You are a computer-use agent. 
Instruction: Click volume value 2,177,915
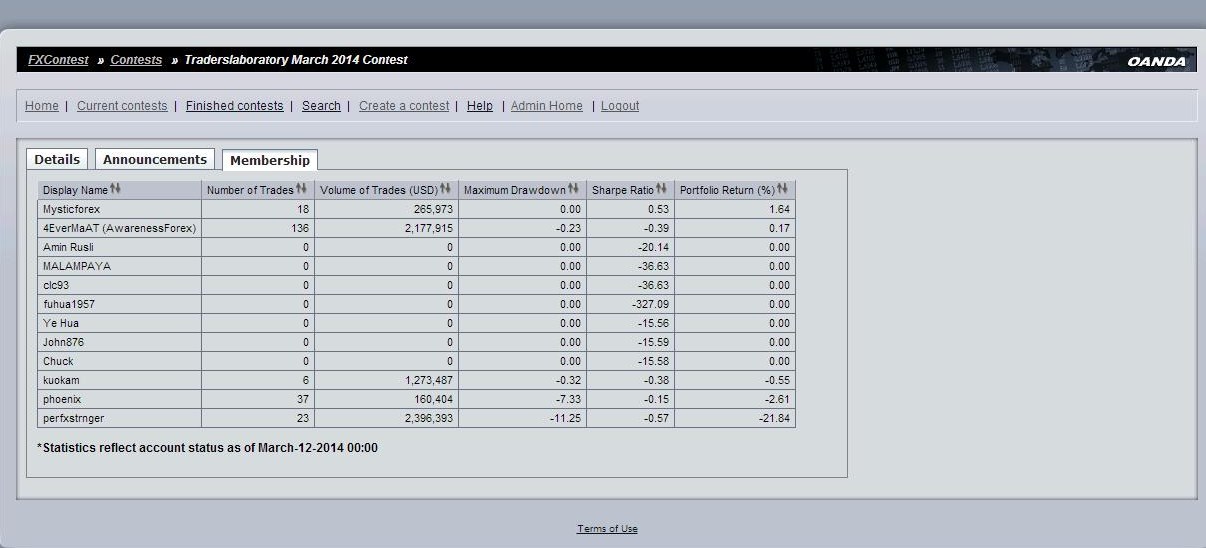tap(428, 228)
